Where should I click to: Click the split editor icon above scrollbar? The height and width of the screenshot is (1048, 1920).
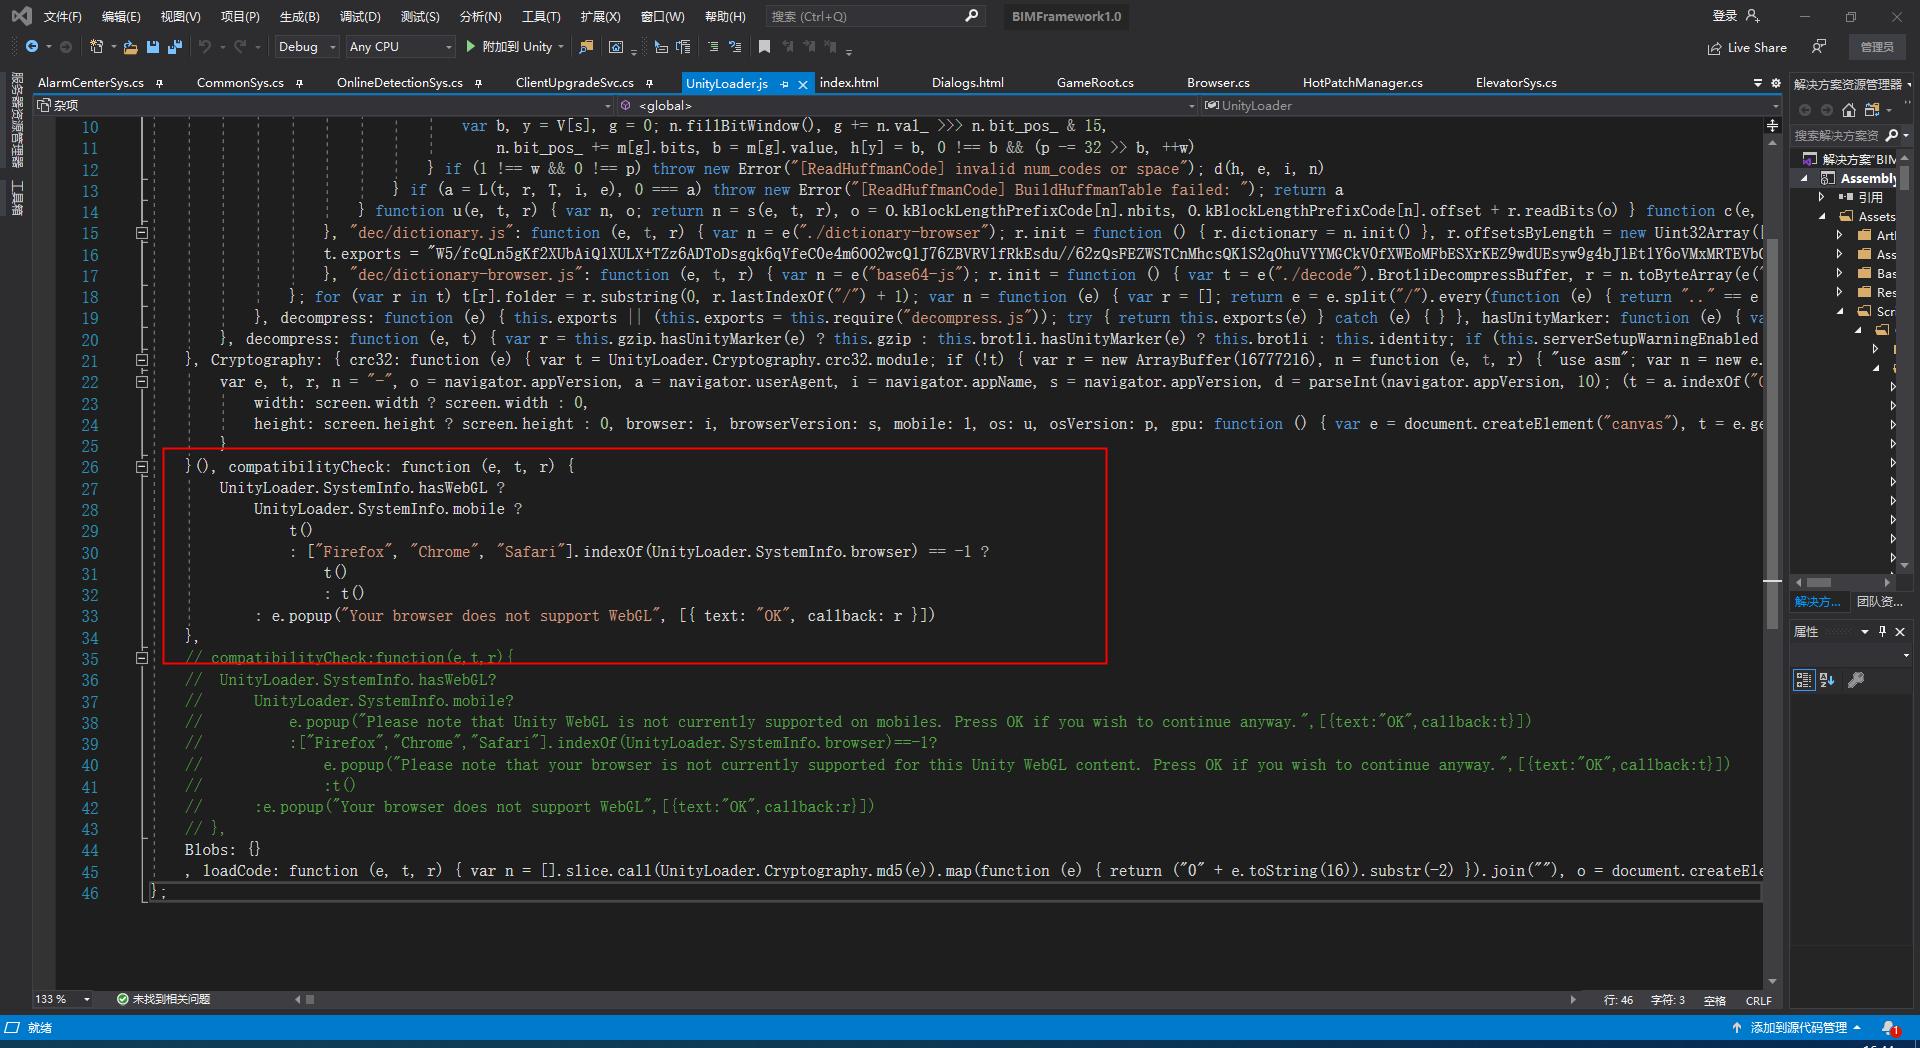coord(1773,125)
